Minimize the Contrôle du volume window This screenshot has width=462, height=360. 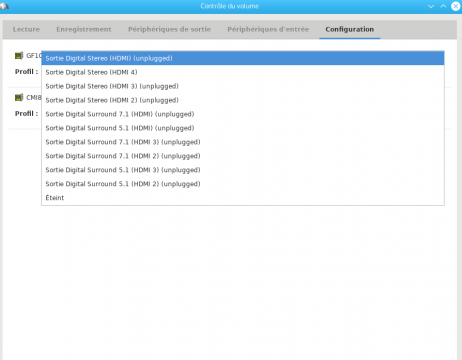point(431,6)
